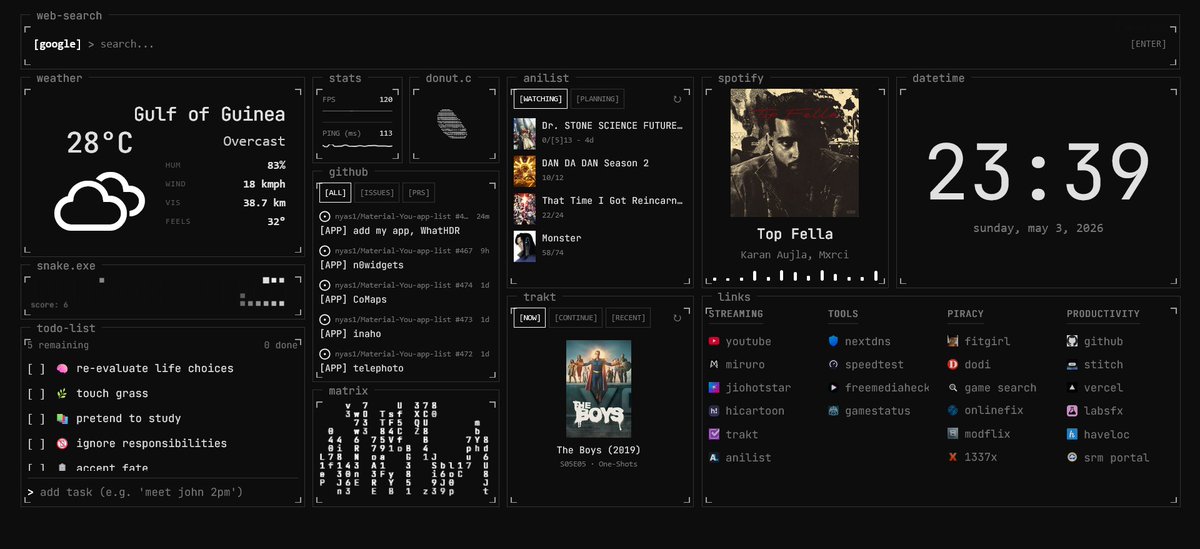Select the trakt NOW tab
1200x549 pixels.
click(530, 318)
